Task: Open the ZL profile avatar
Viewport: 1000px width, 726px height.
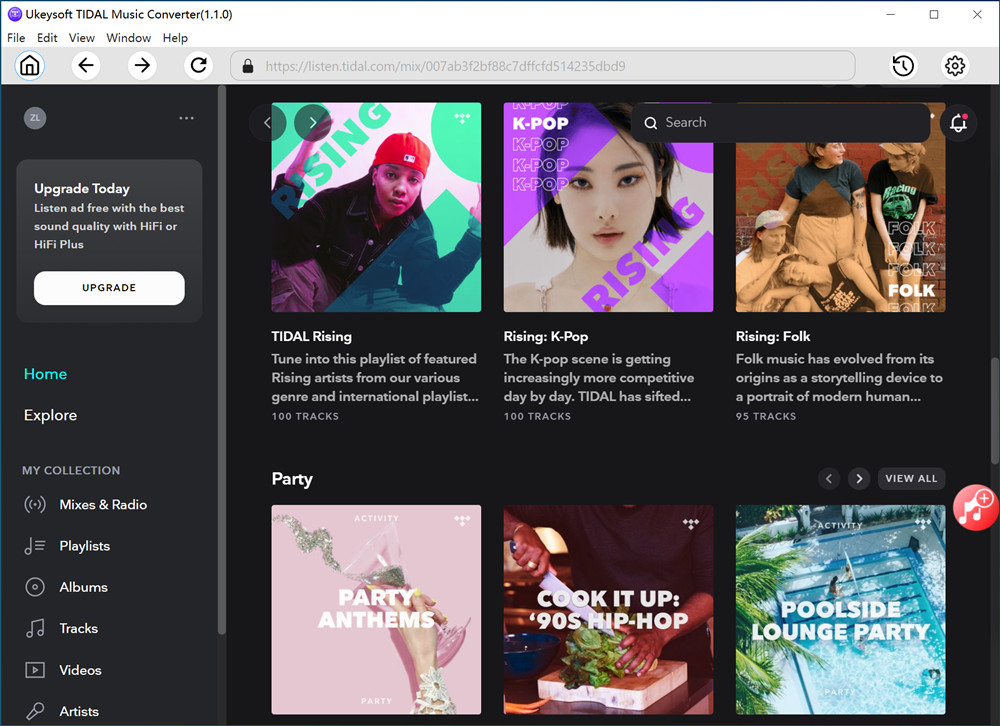Action: 35,118
